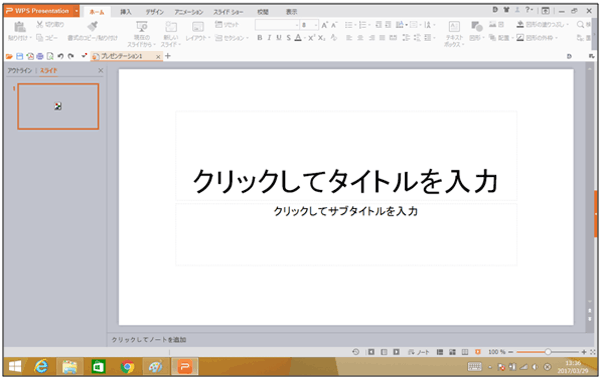Open the View ribbon tab
This screenshot has height=378, width=600.
point(292,12)
